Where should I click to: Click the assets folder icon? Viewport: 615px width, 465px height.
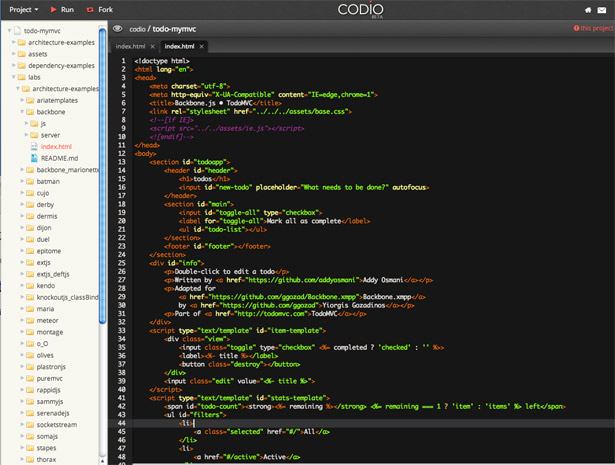(22, 54)
